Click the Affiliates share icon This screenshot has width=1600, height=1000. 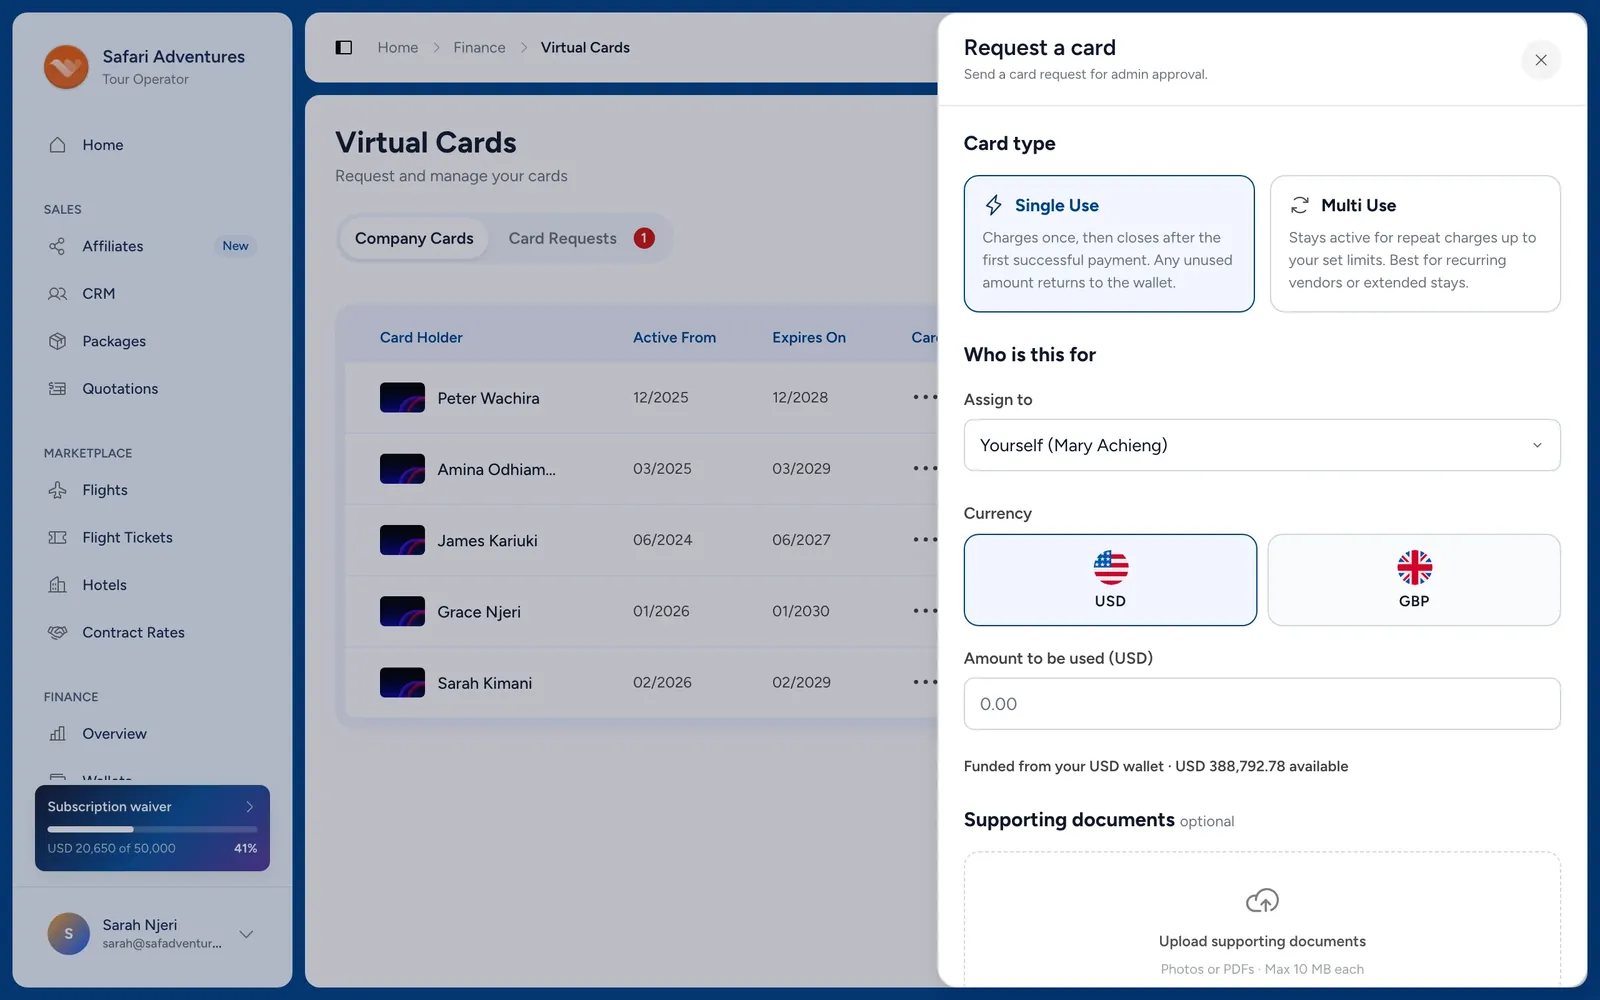coord(58,246)
